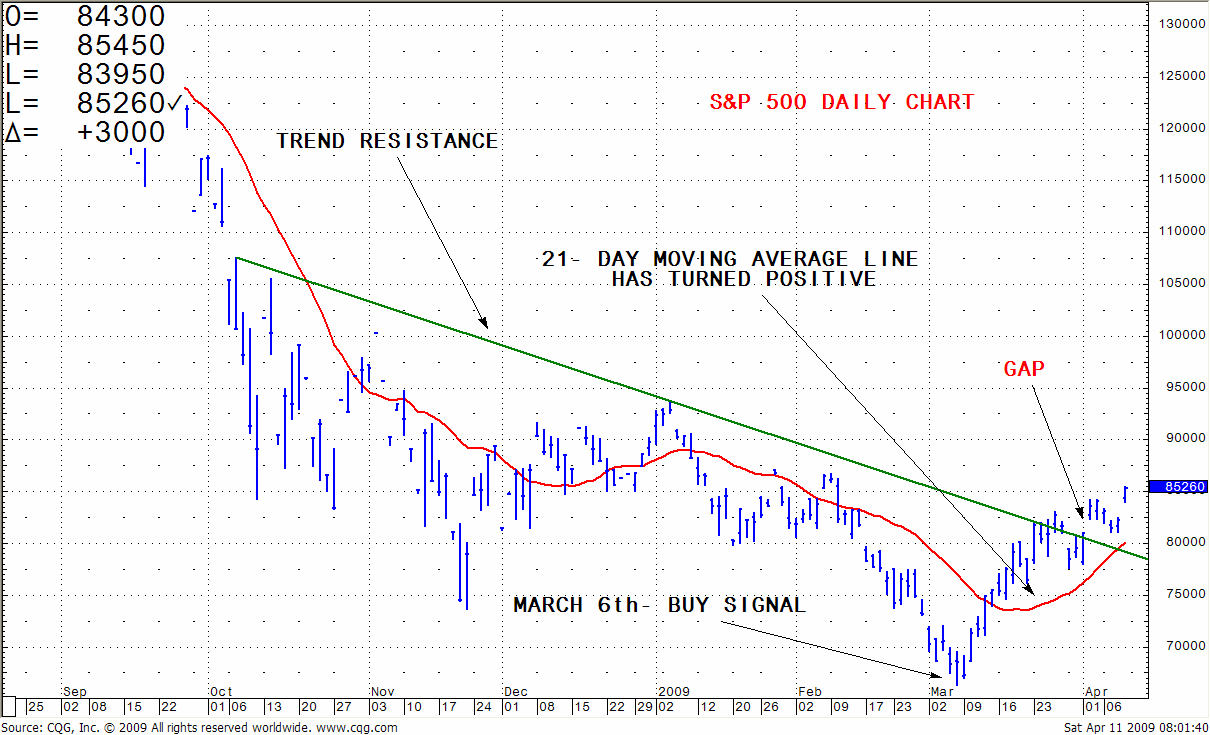
Task: Click the MARCH 6th- BUY SIGNAL annotation
Action: pyautogui.click(x=659, y=605)
